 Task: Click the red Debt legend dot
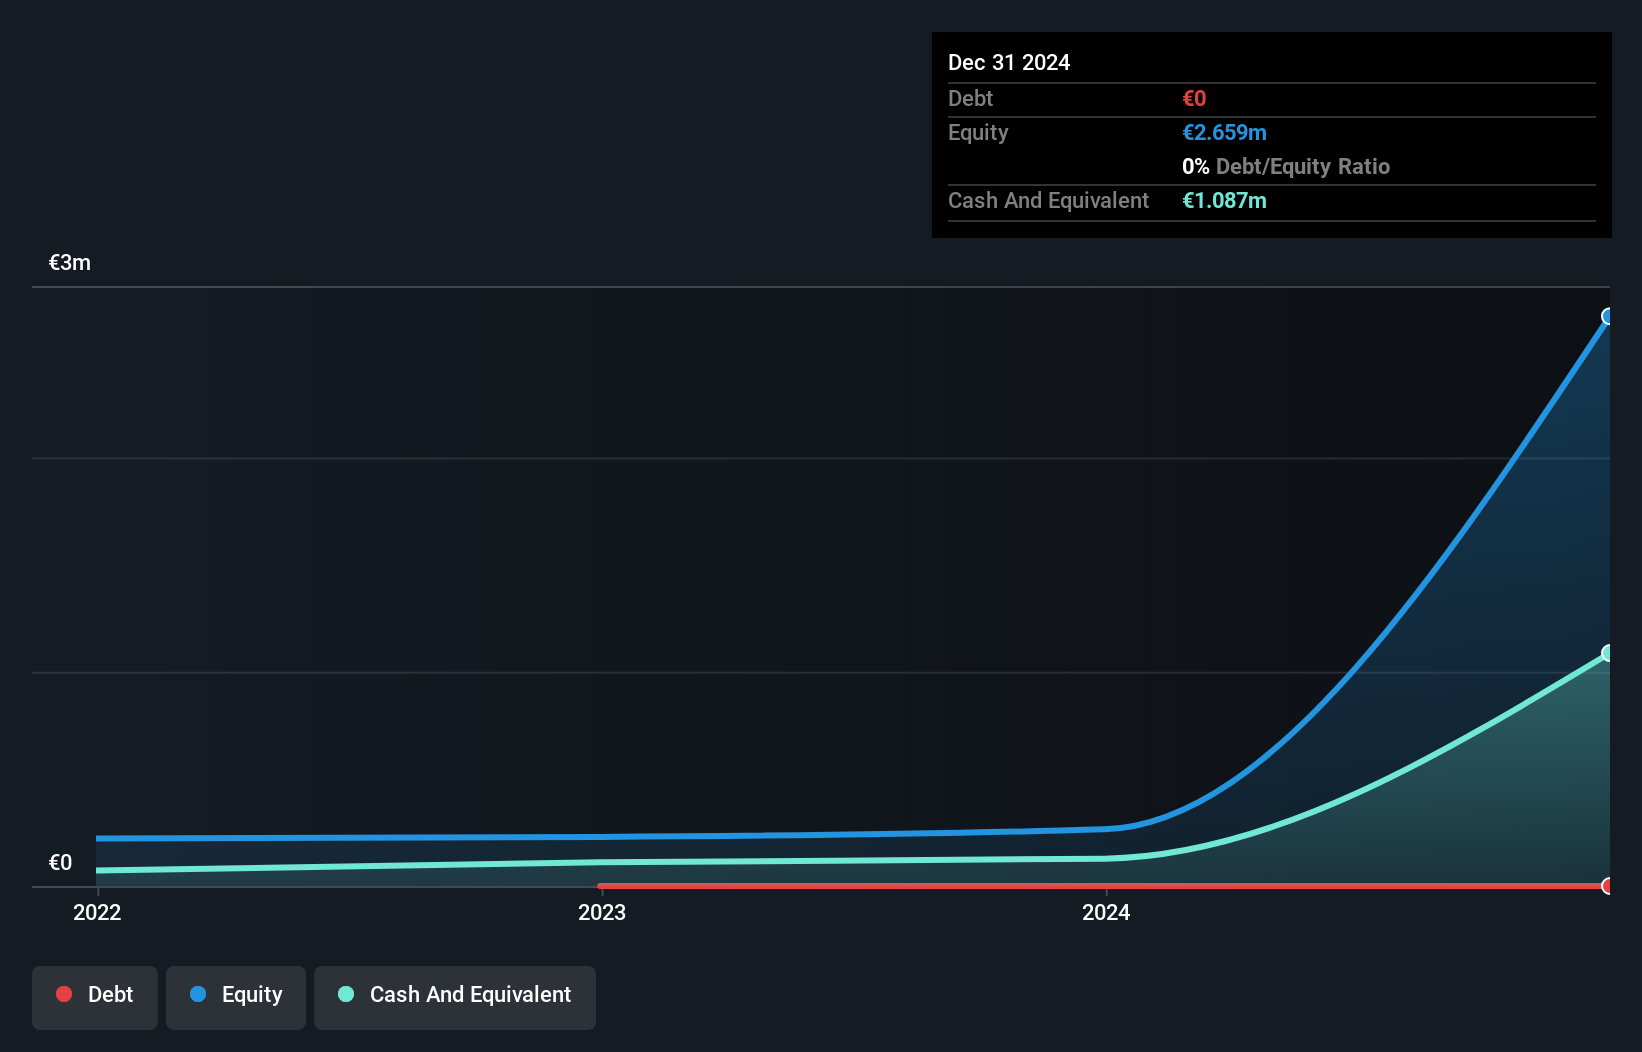(64, 994)
